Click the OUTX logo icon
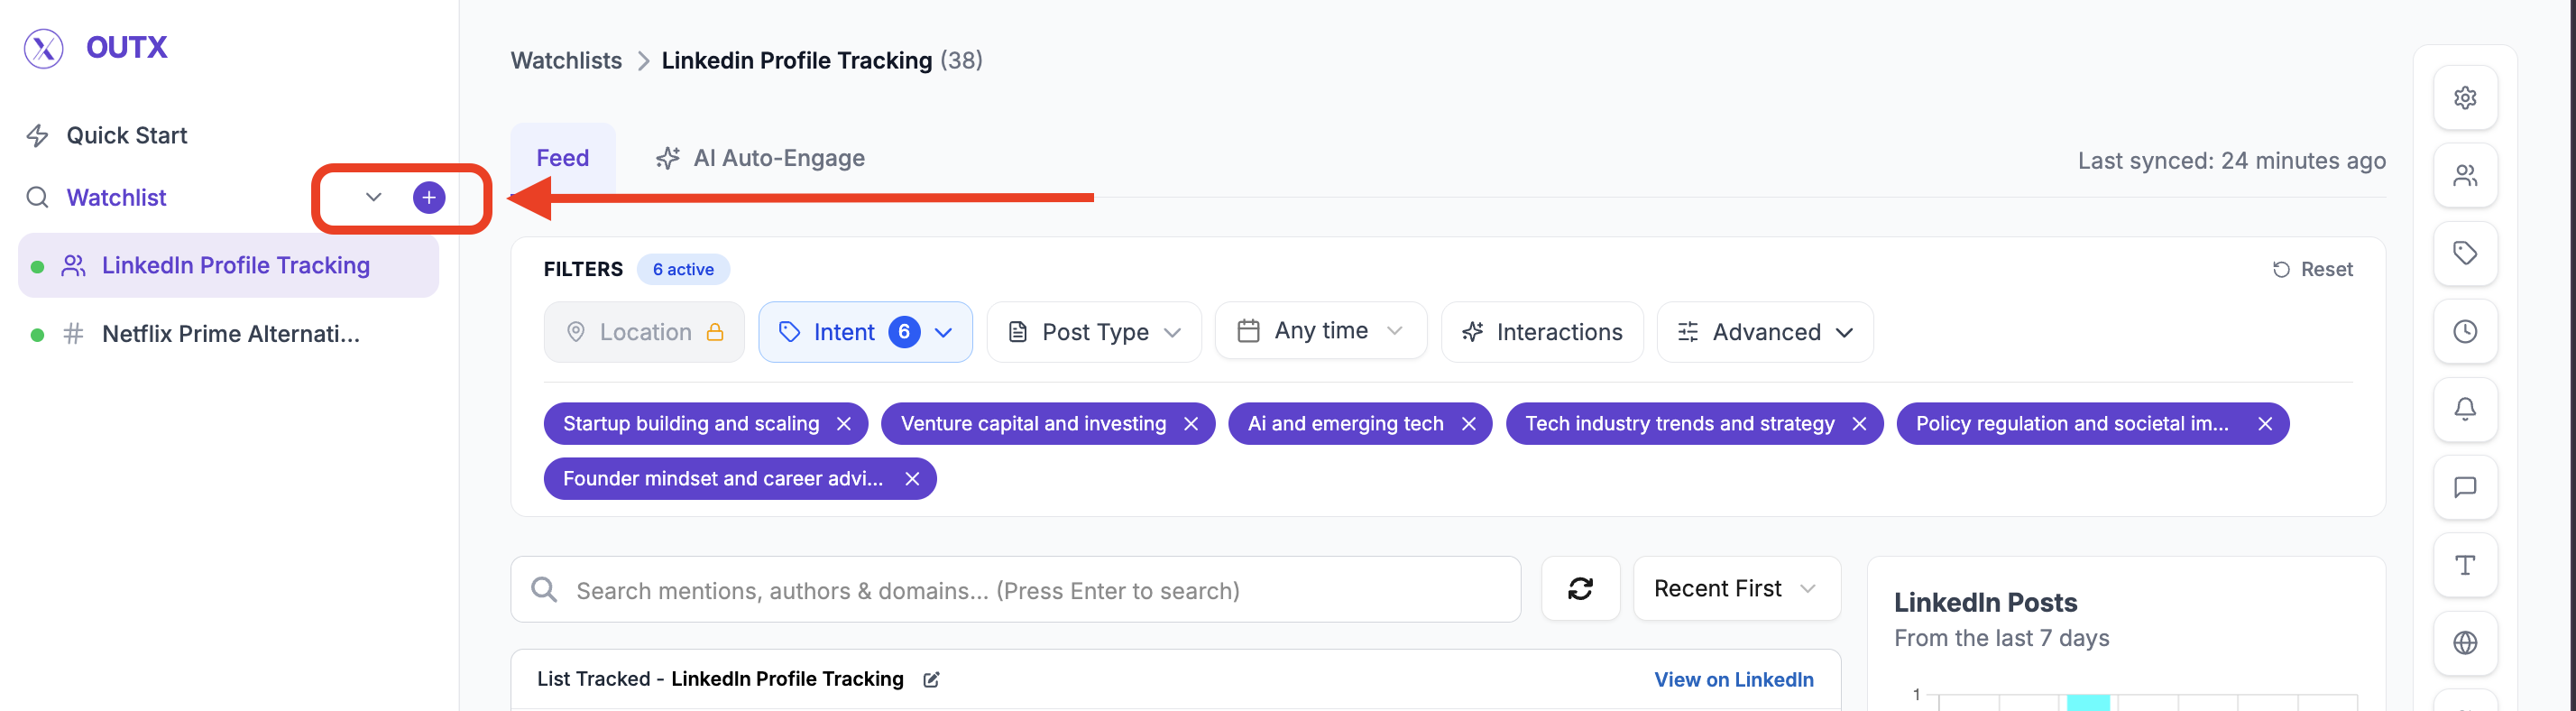 click(x=43, y=48)
